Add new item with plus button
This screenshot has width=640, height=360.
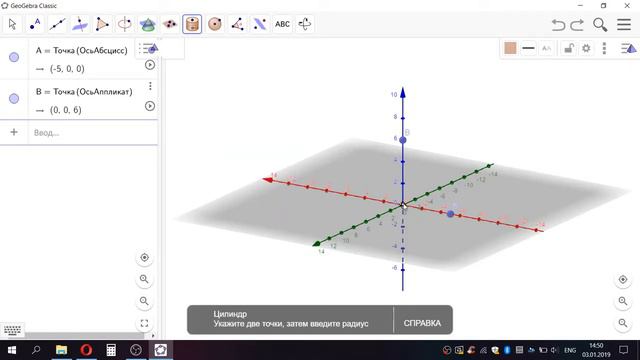[14, 132]
